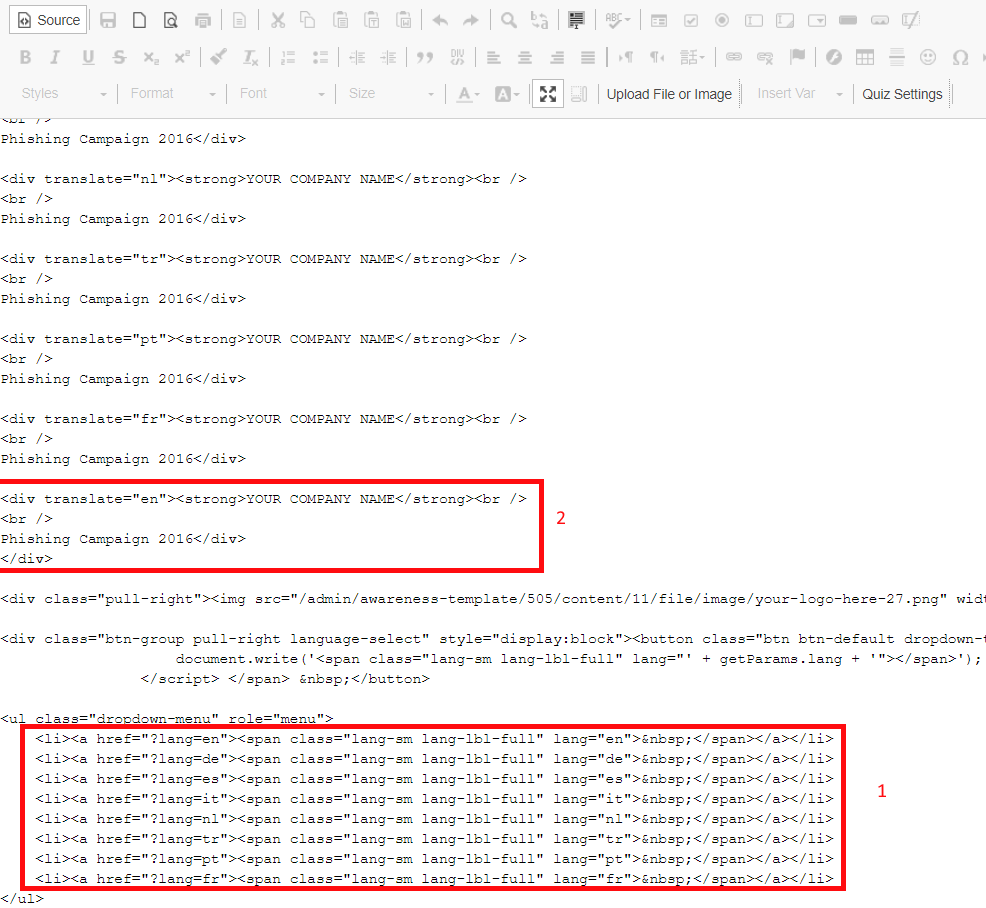986x908 pixels.
Task: Insert a Button form element
Action: pos(848,20)
